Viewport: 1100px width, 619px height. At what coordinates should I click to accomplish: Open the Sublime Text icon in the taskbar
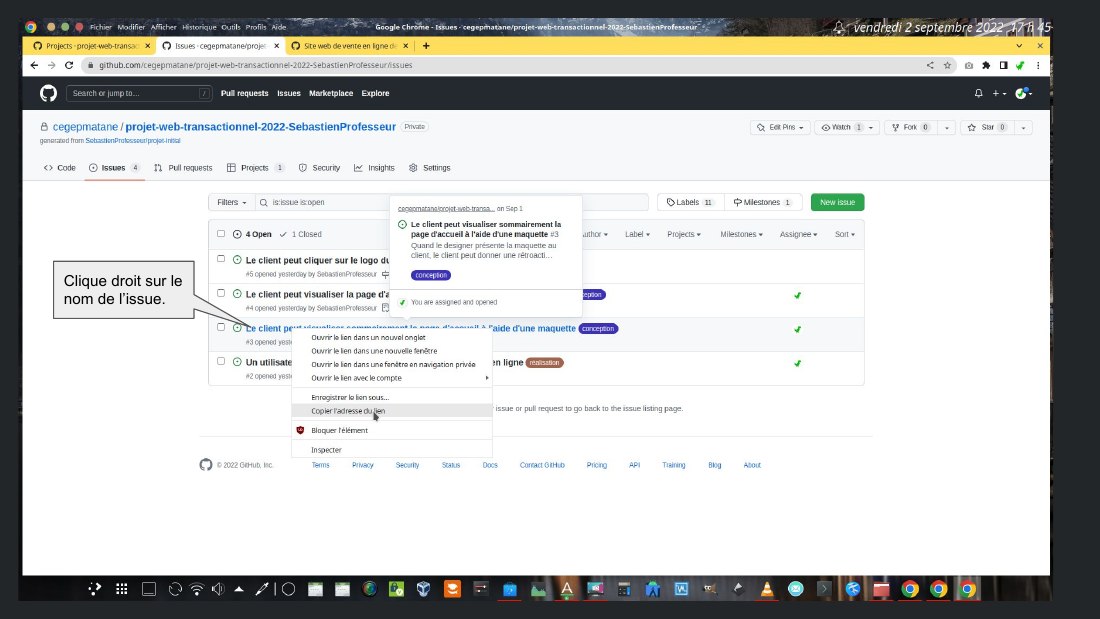click(452, 590)
